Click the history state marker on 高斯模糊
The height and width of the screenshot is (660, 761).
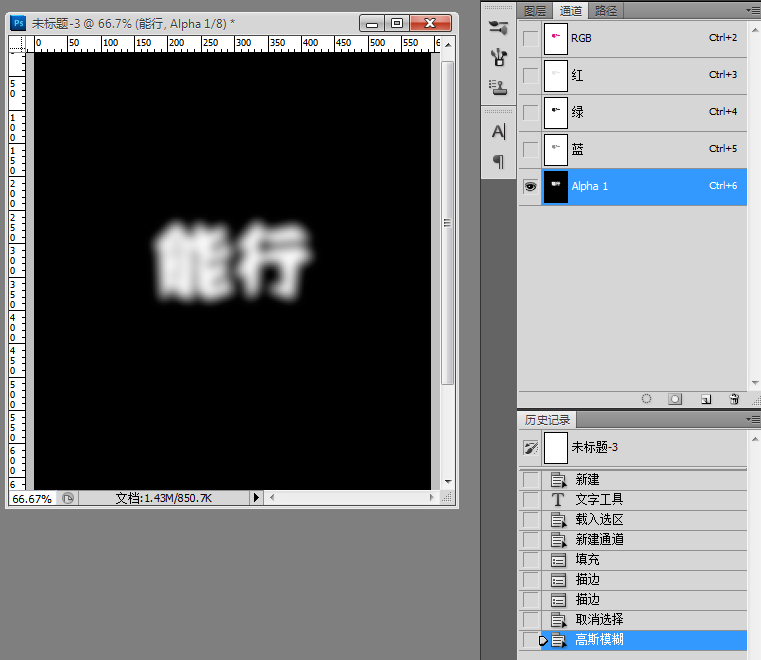(543, 641)
